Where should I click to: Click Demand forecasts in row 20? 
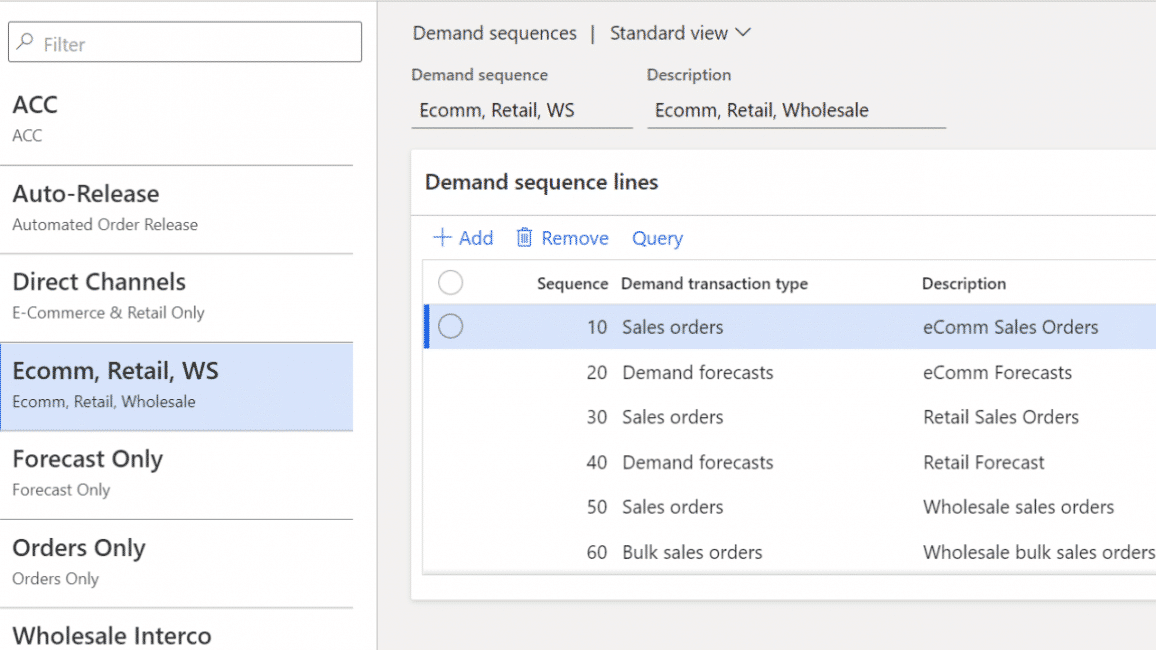[697, 373]
